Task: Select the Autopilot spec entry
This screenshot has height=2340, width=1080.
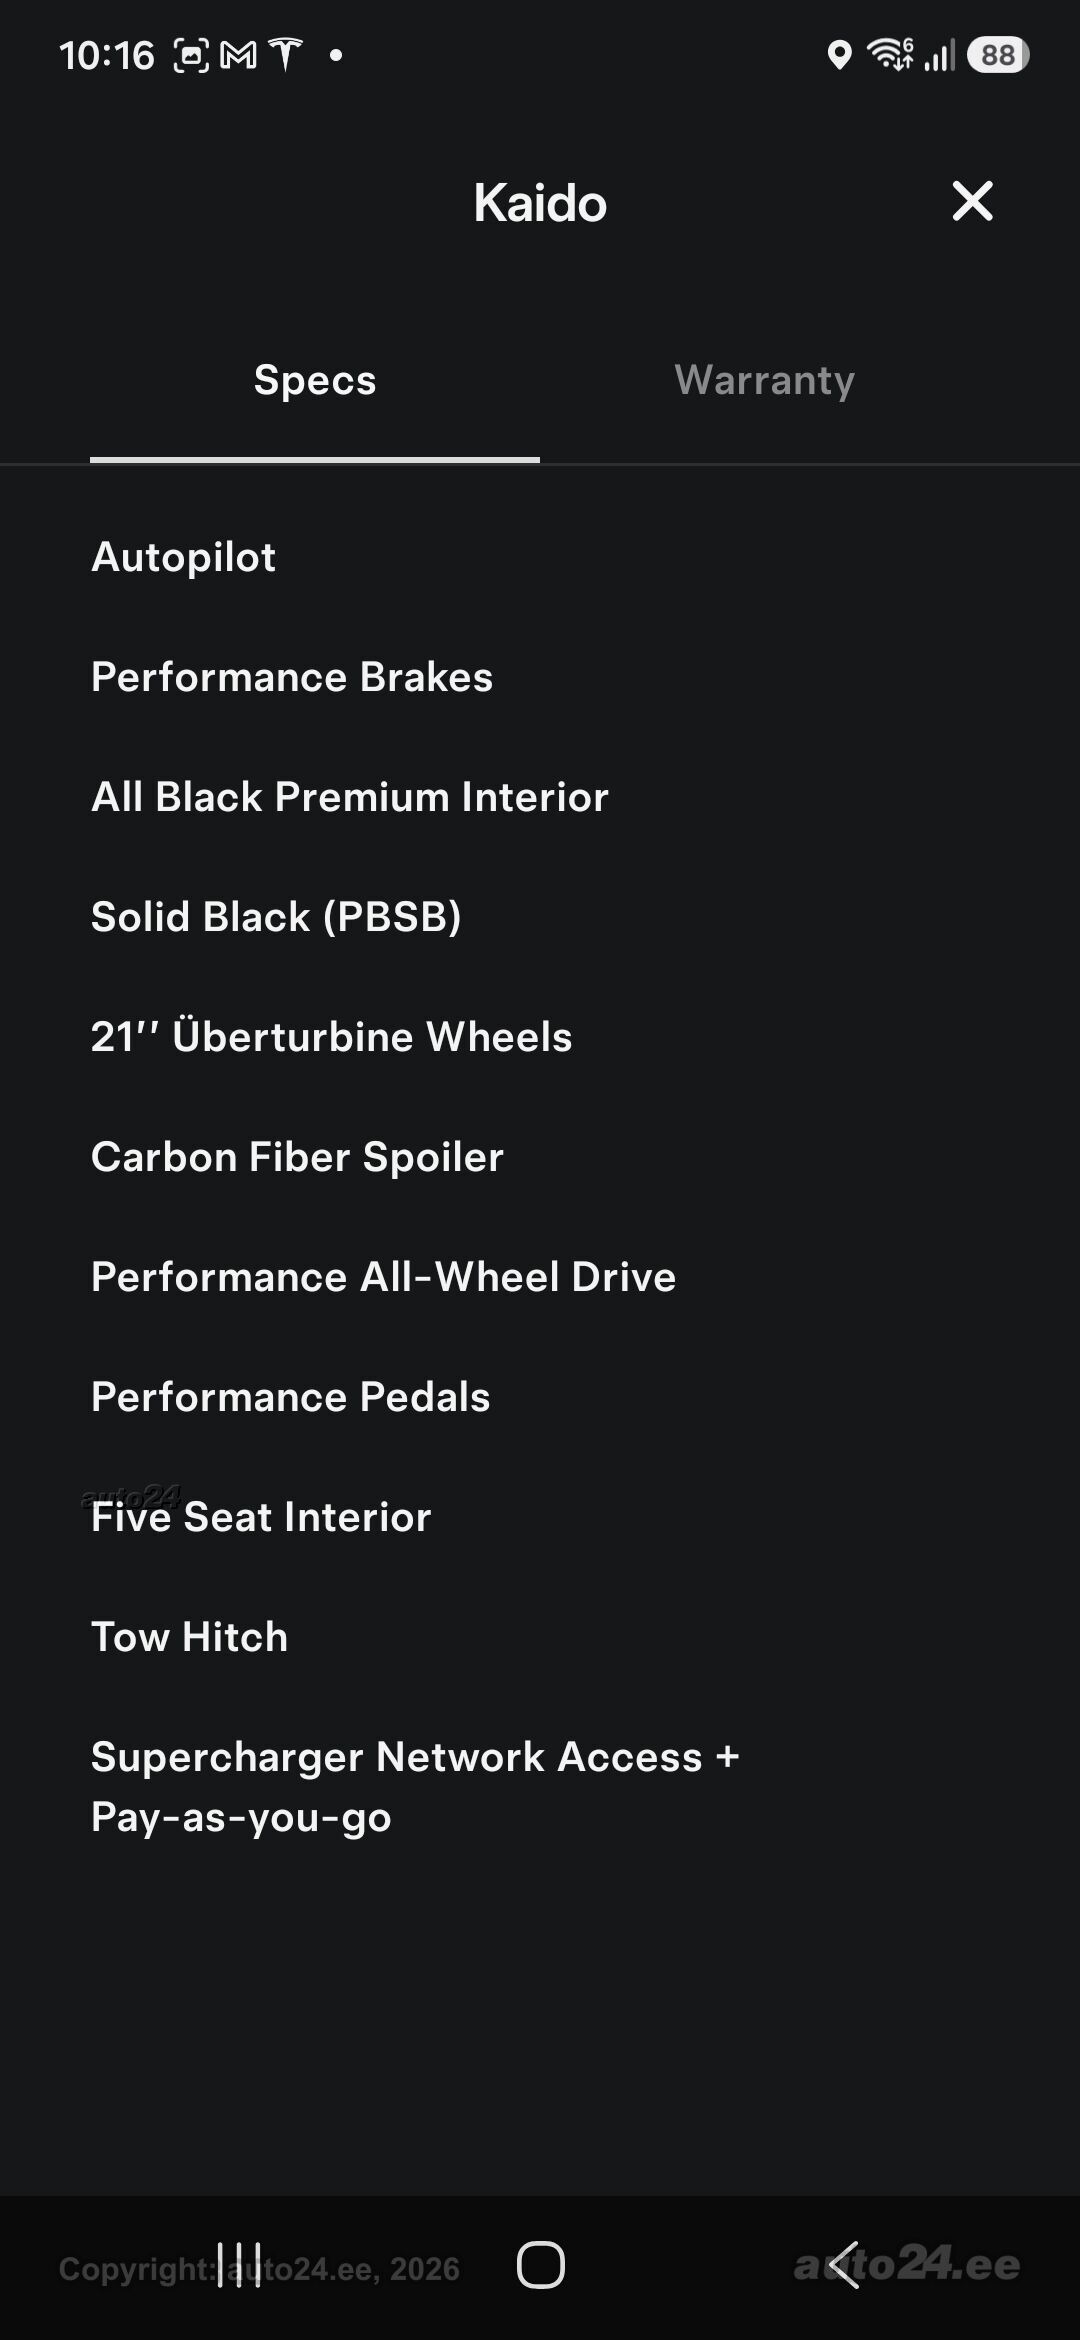Action: click(x=183, y=557)
